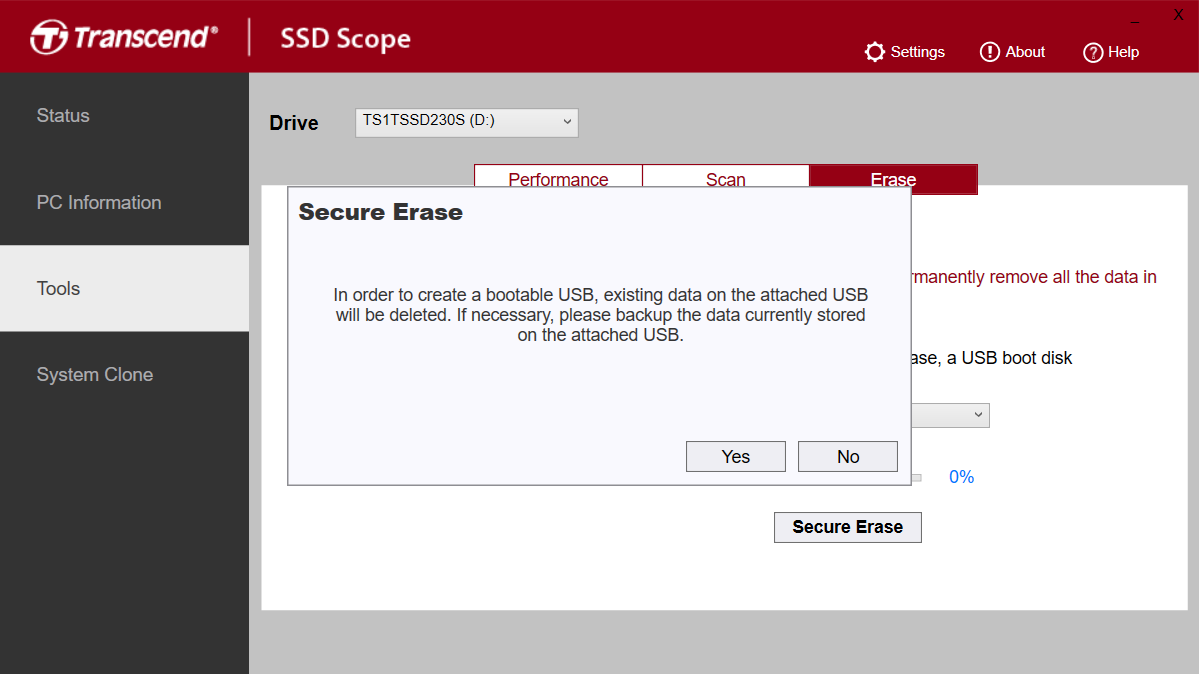Open the Status section

pyautogui.click(x=125, y=116)
